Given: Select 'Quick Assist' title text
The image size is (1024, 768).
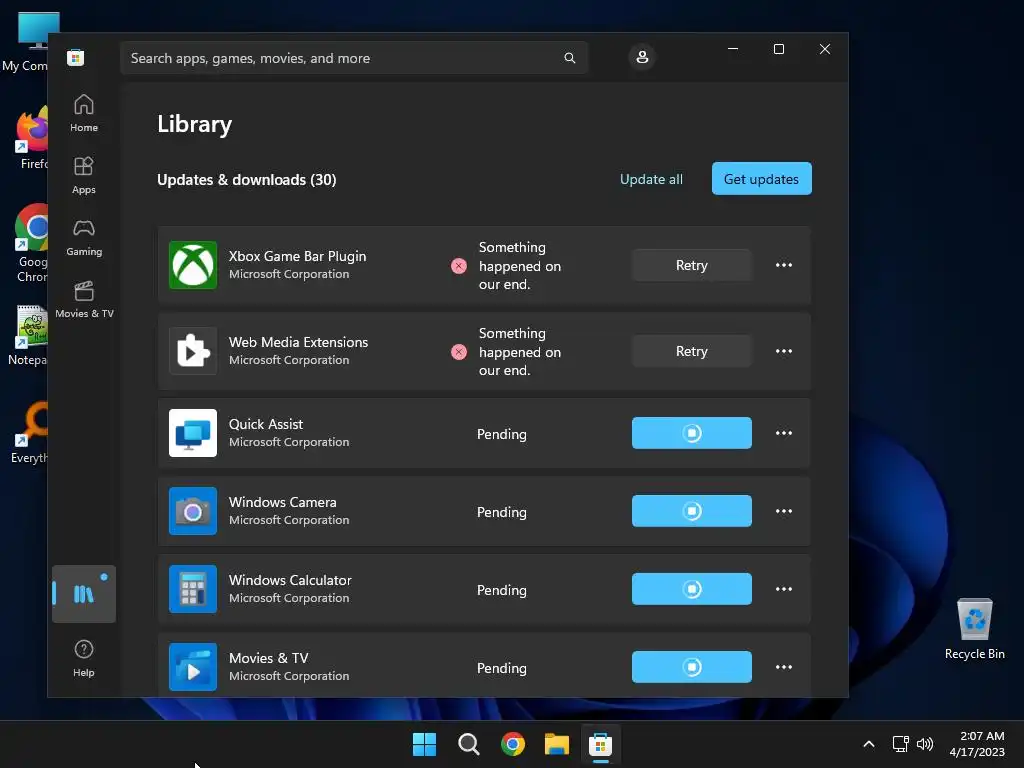Looking at the screenshot, I should click(266, 424).
